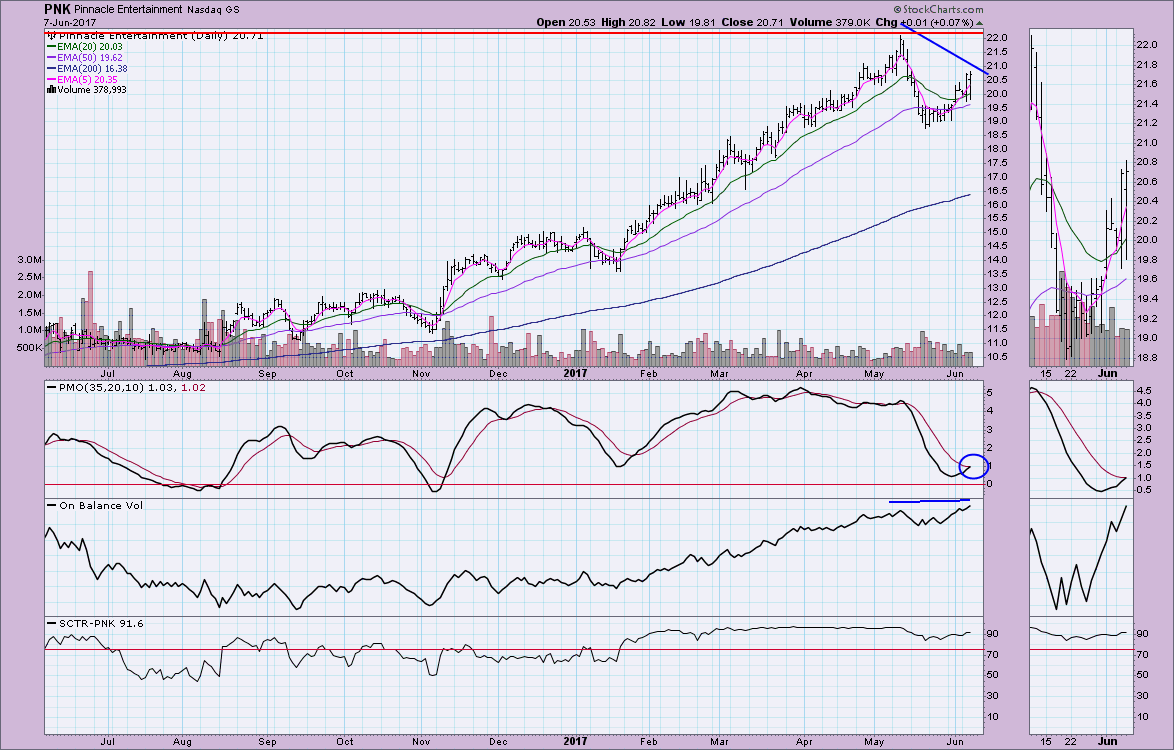The height and width of the screenshot is (750, 1174).
Task: Click the 7-Jun-2017 chart date
Action: tap(70, 22)
